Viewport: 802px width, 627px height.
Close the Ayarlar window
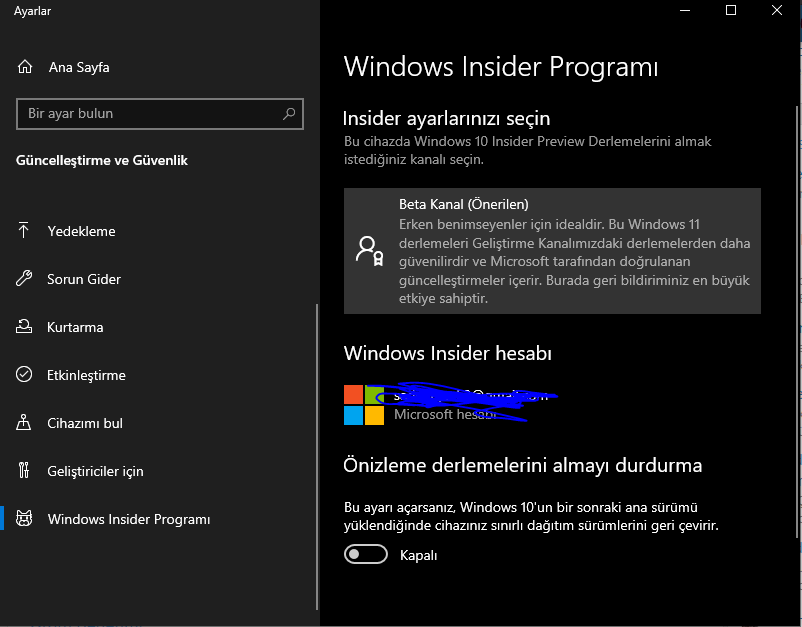tap(776, 10)
